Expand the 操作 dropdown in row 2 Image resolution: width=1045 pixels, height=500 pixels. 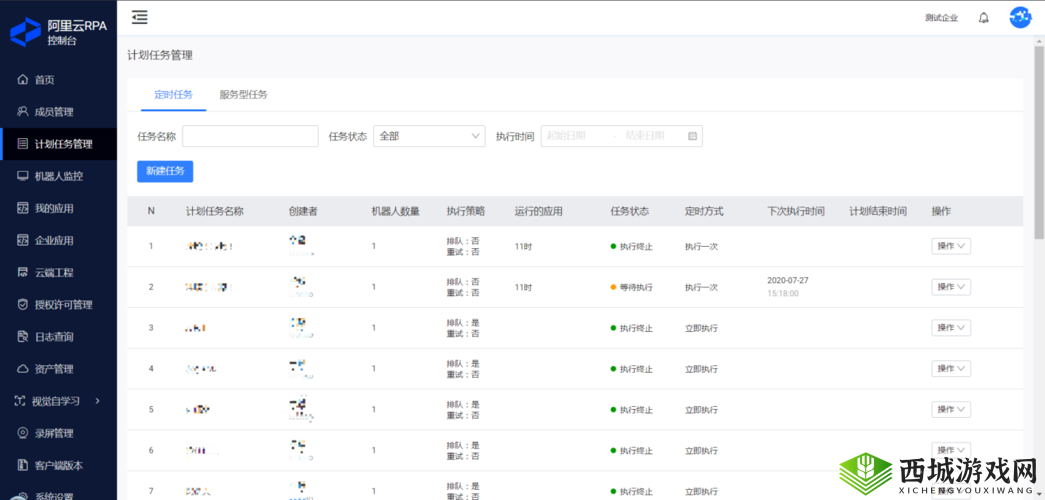(x=950, y=287)
